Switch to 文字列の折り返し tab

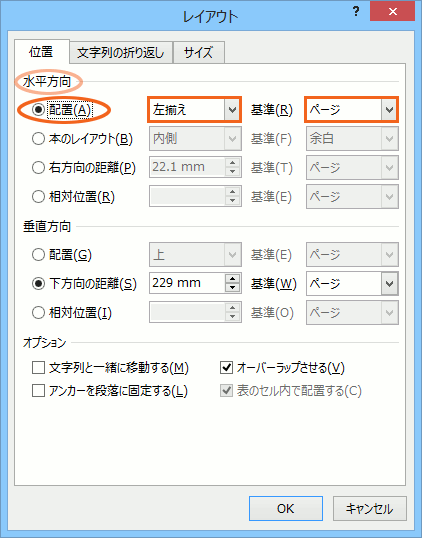tap(121, 52)
